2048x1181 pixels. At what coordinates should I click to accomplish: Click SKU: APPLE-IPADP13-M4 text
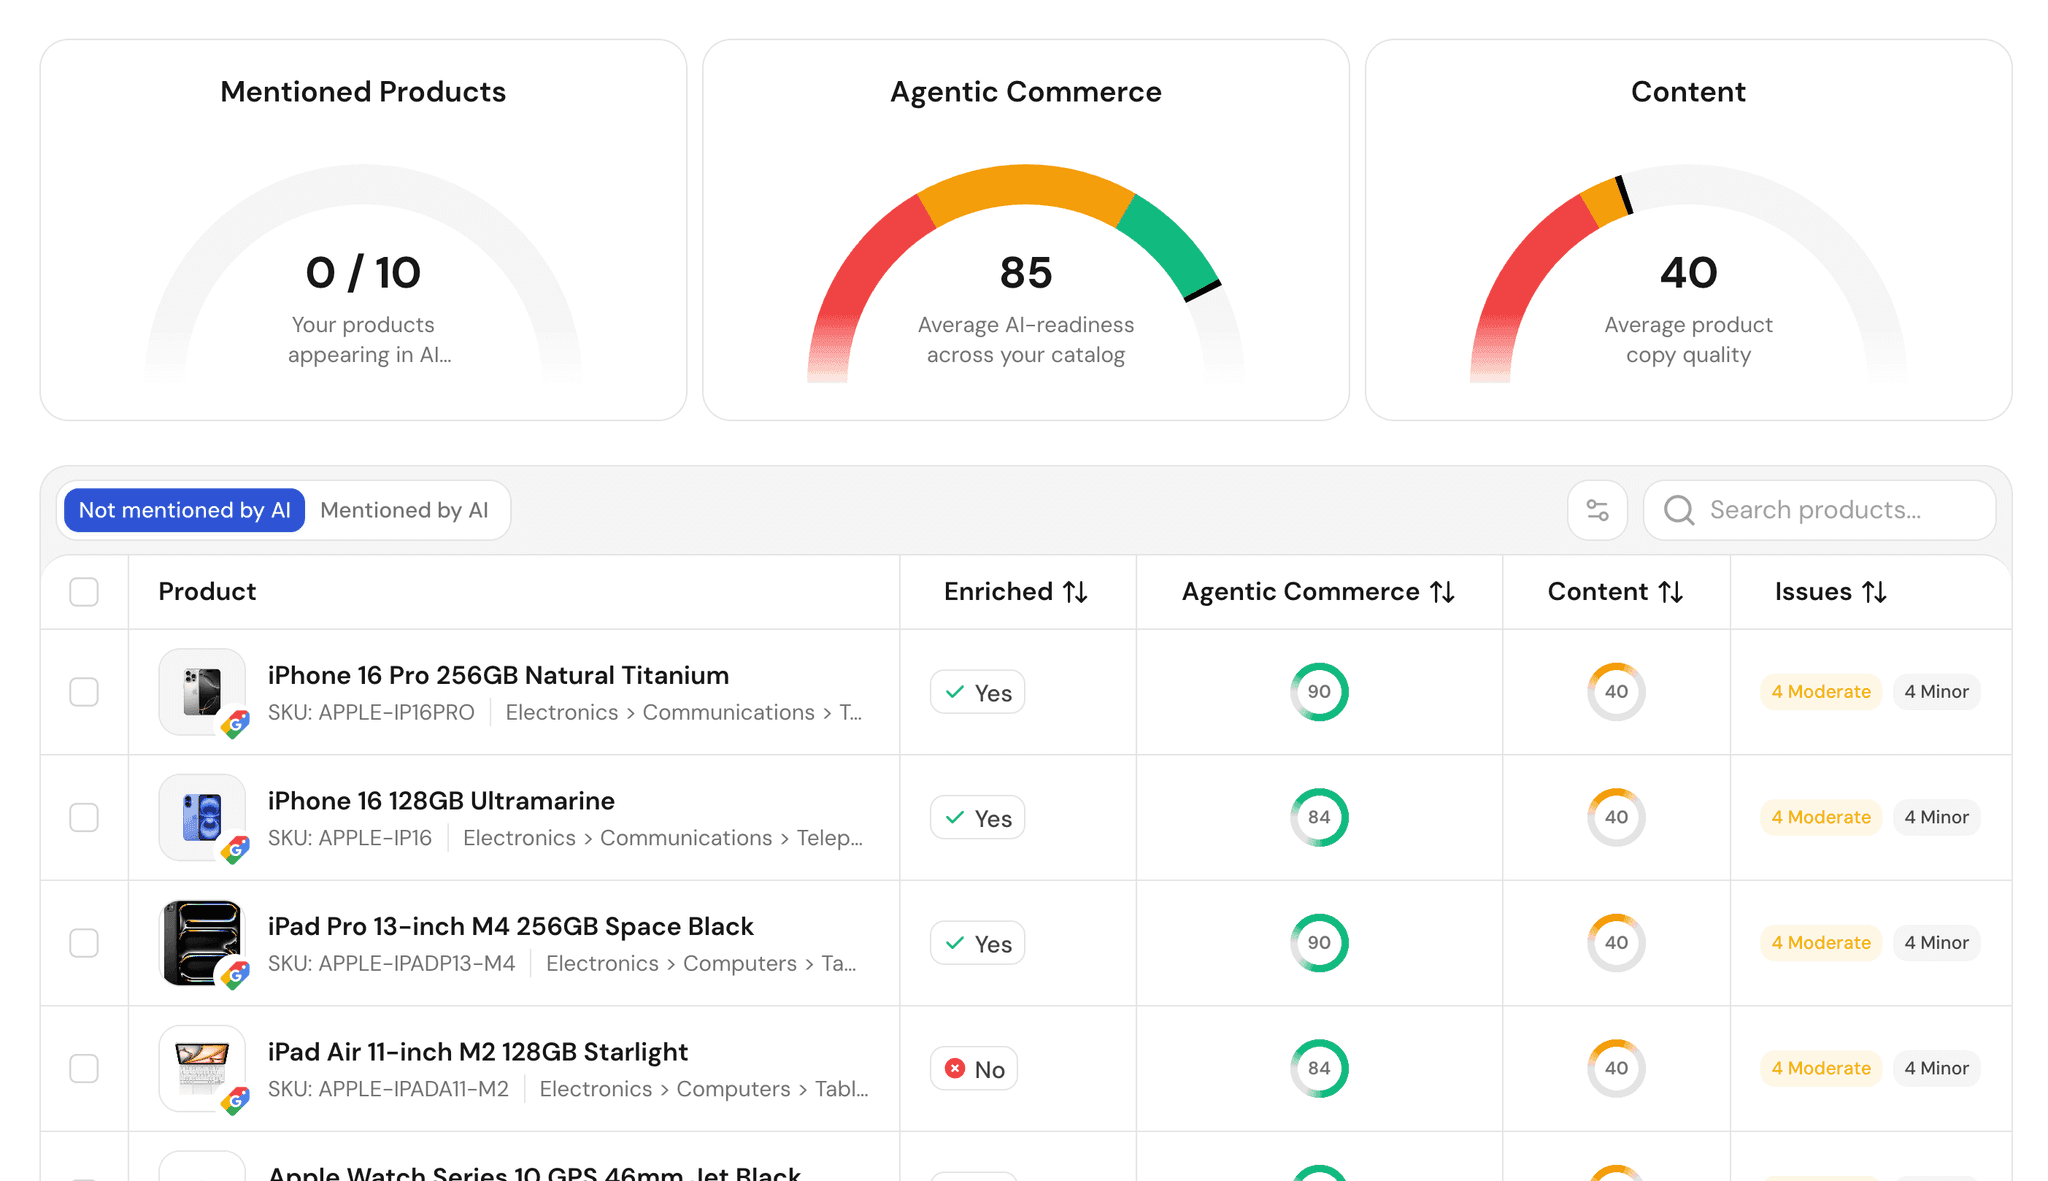(391, 964)
